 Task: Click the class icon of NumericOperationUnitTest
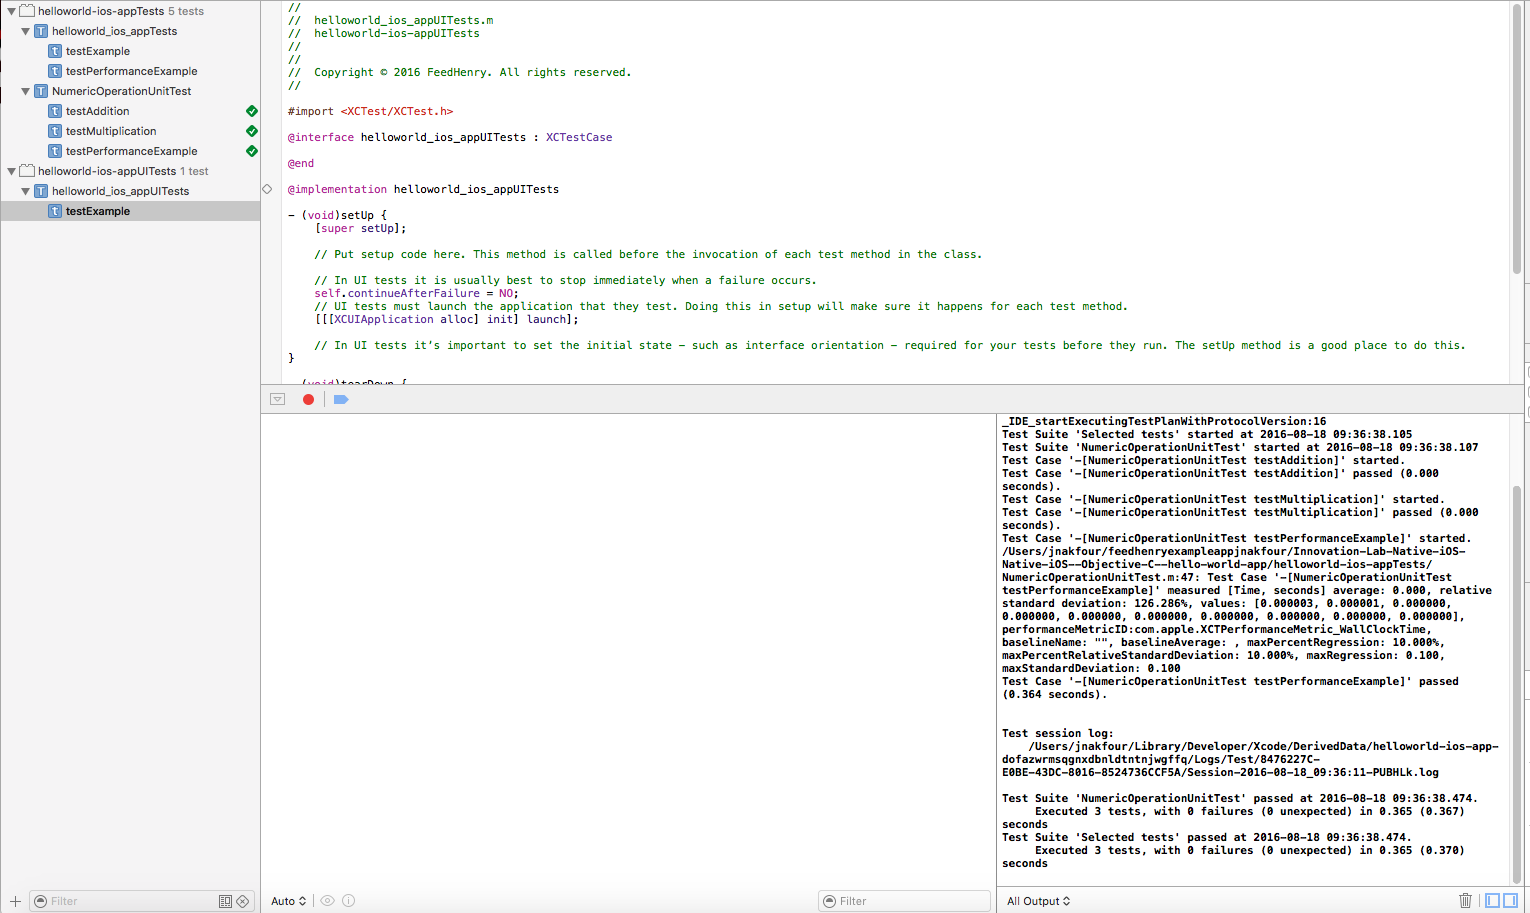[41, 91]
